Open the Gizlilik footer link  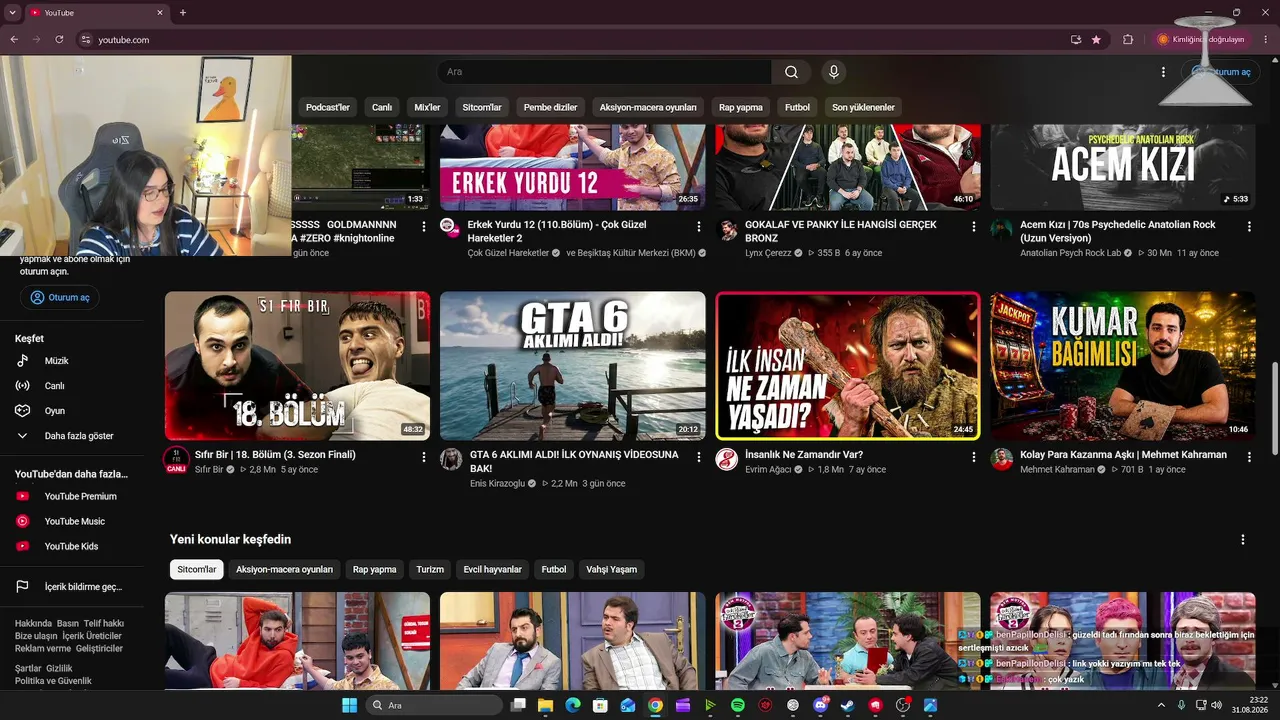pos(59,669)
